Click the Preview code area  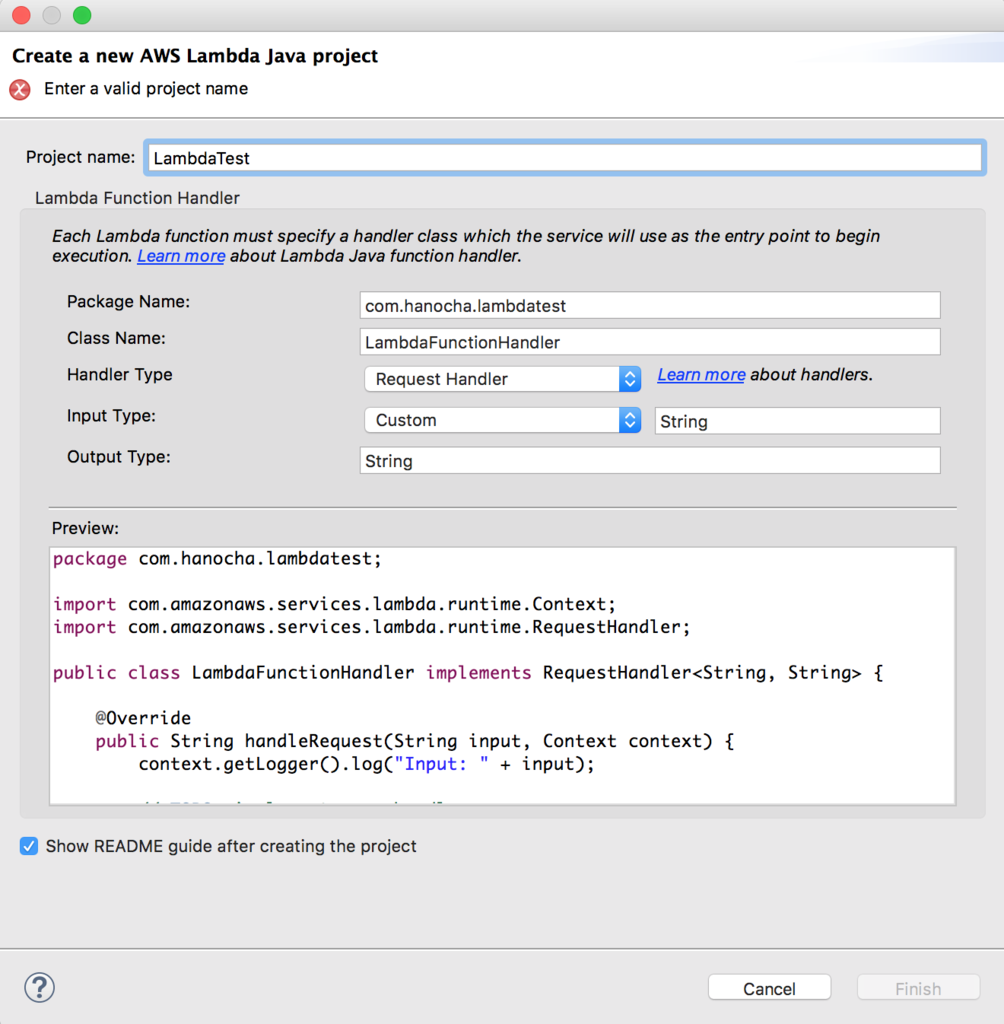[502, 676]
